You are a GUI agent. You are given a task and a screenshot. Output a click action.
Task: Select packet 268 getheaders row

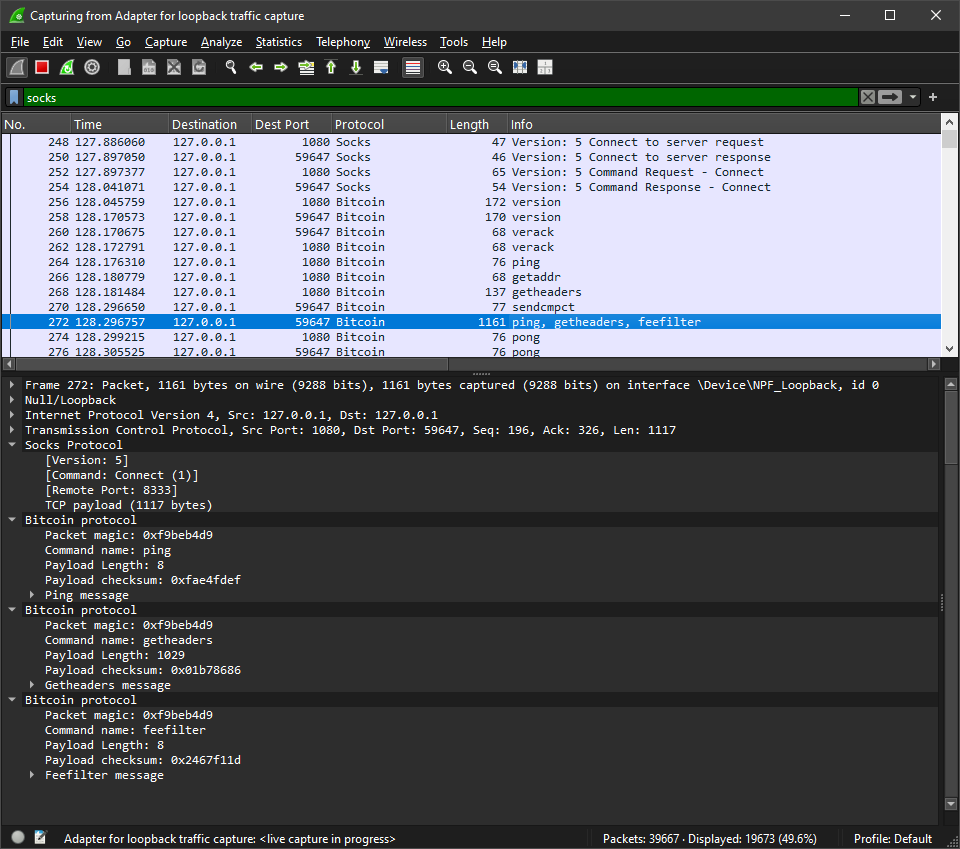(471, 292)
